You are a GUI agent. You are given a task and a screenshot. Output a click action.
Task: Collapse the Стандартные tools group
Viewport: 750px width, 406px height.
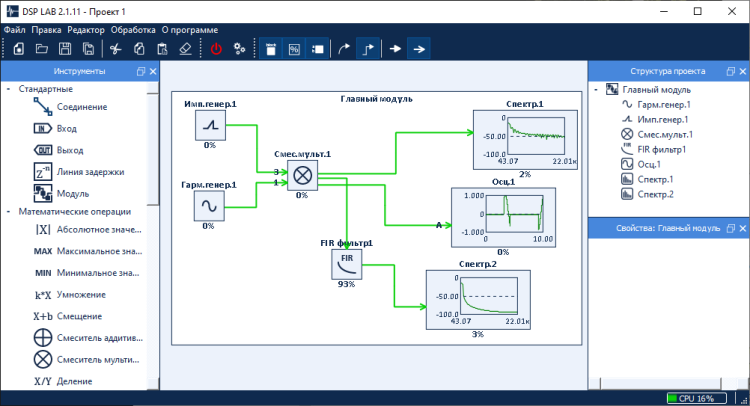click(x=9, y=90)
